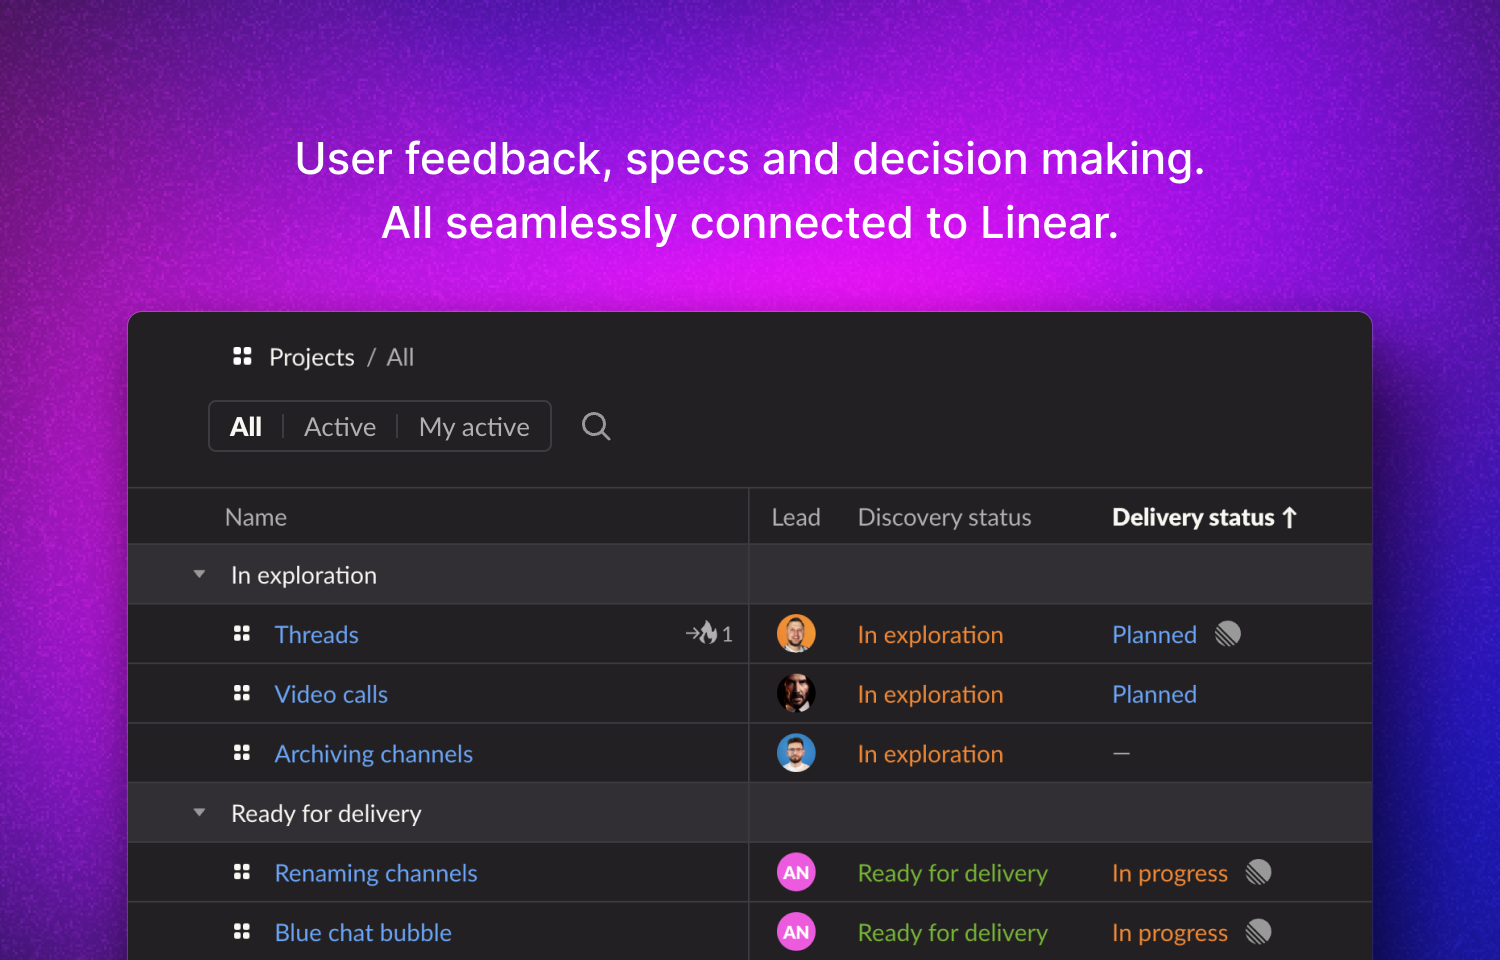Collapse the Ready for delivery group
This screenshot has width=1500, height=960.
point(199,813)
